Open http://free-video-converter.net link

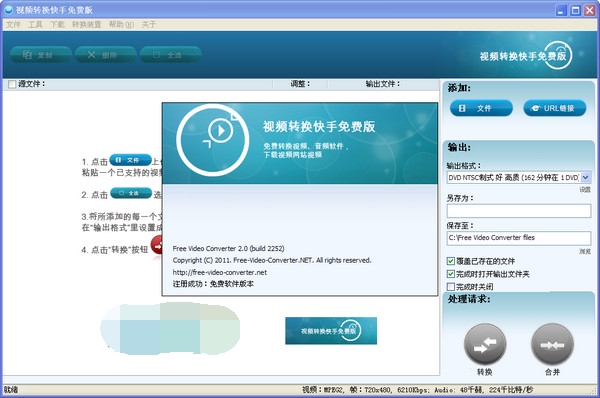pyautogui.click(x=220, y=272)
